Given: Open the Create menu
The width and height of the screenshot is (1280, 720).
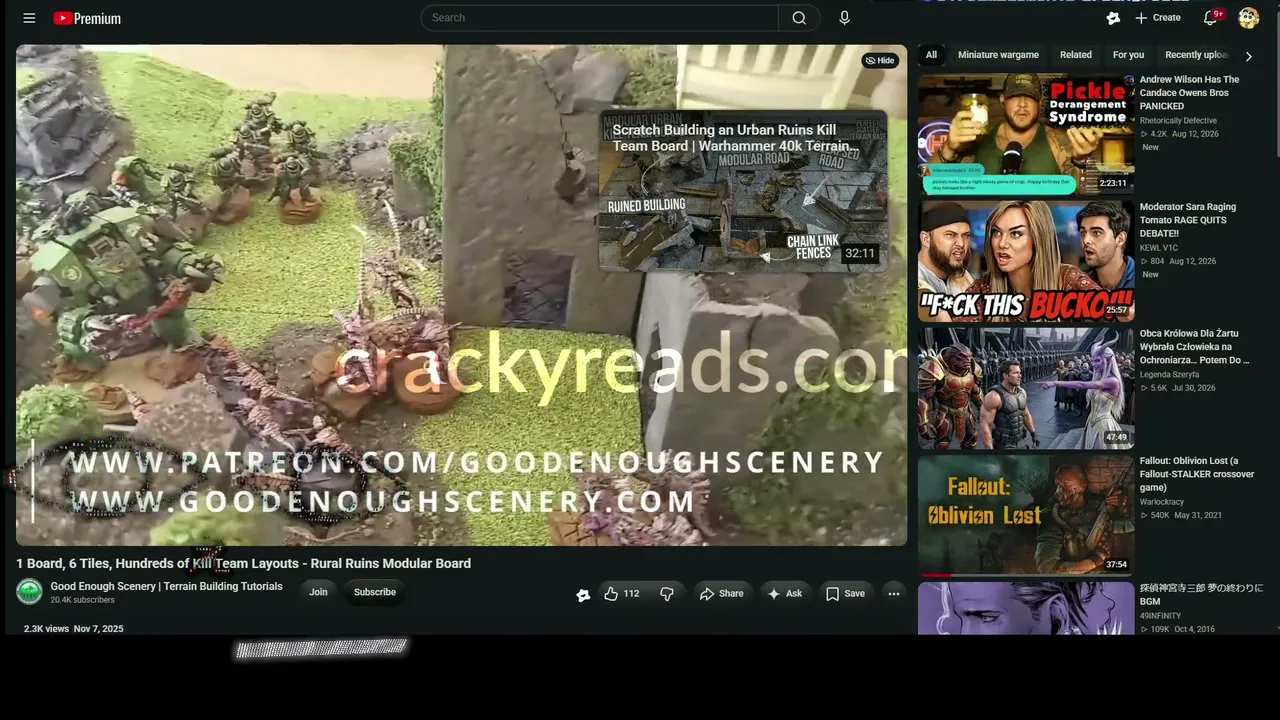Looking at the screenshot, I should (1158, 18).
